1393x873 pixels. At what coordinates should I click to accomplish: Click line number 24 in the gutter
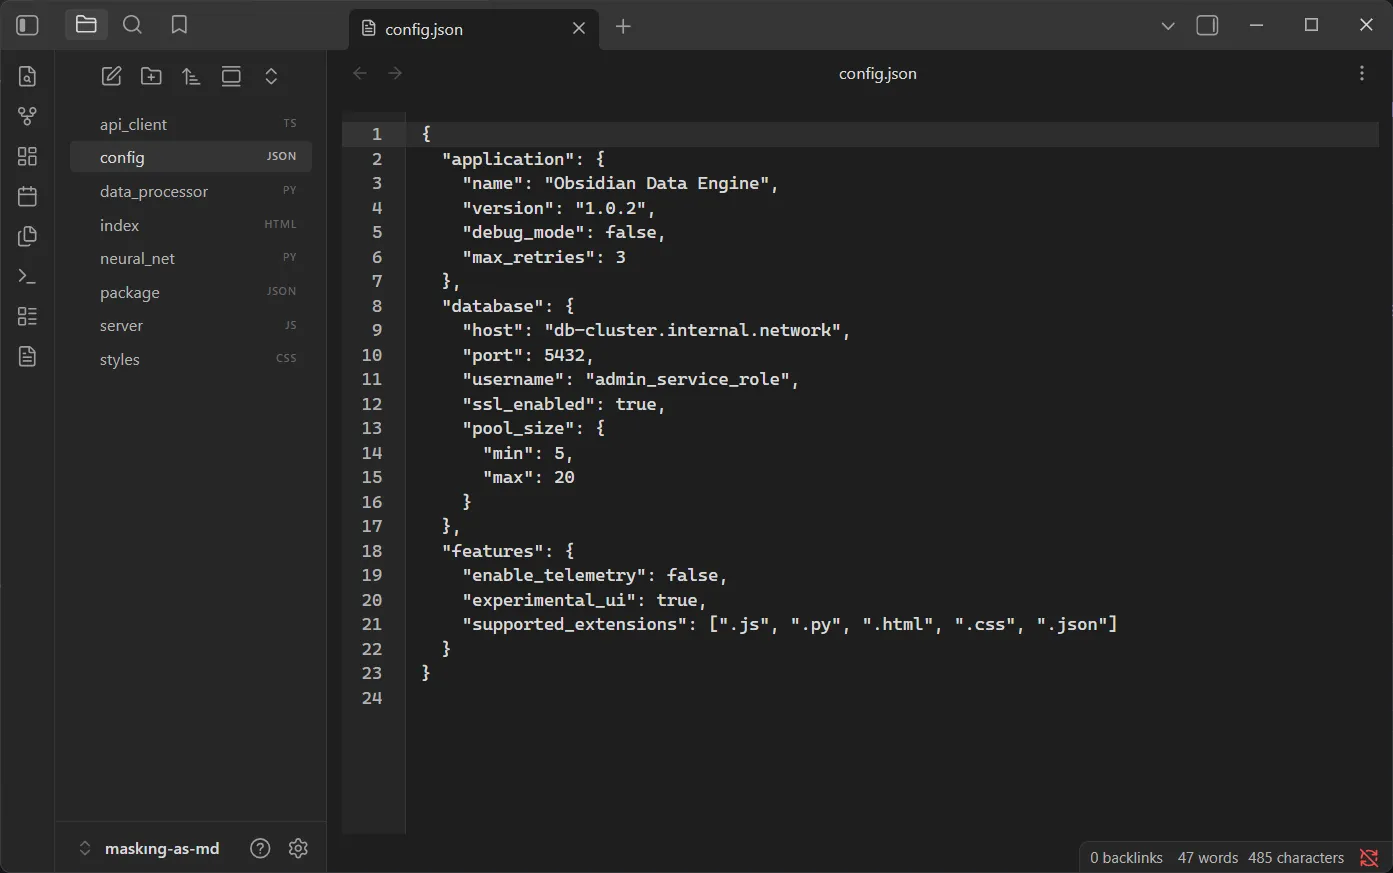[372, 698]
